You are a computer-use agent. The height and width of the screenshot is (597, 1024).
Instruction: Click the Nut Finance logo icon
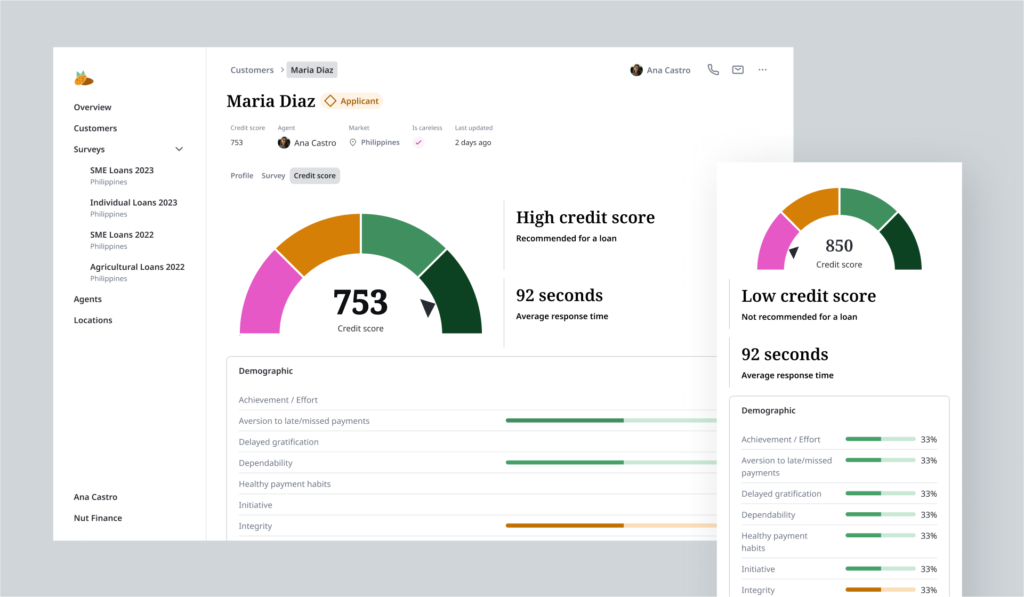84,78
